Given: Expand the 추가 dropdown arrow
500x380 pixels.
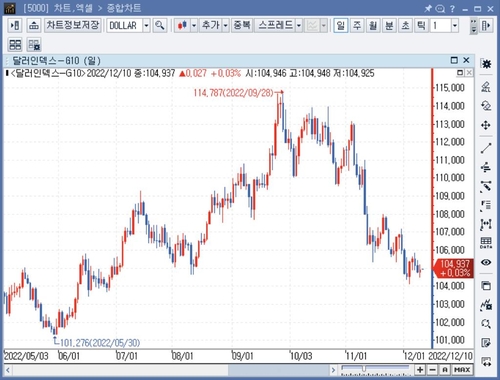Looking at the screenshot, I should [225, 26].
